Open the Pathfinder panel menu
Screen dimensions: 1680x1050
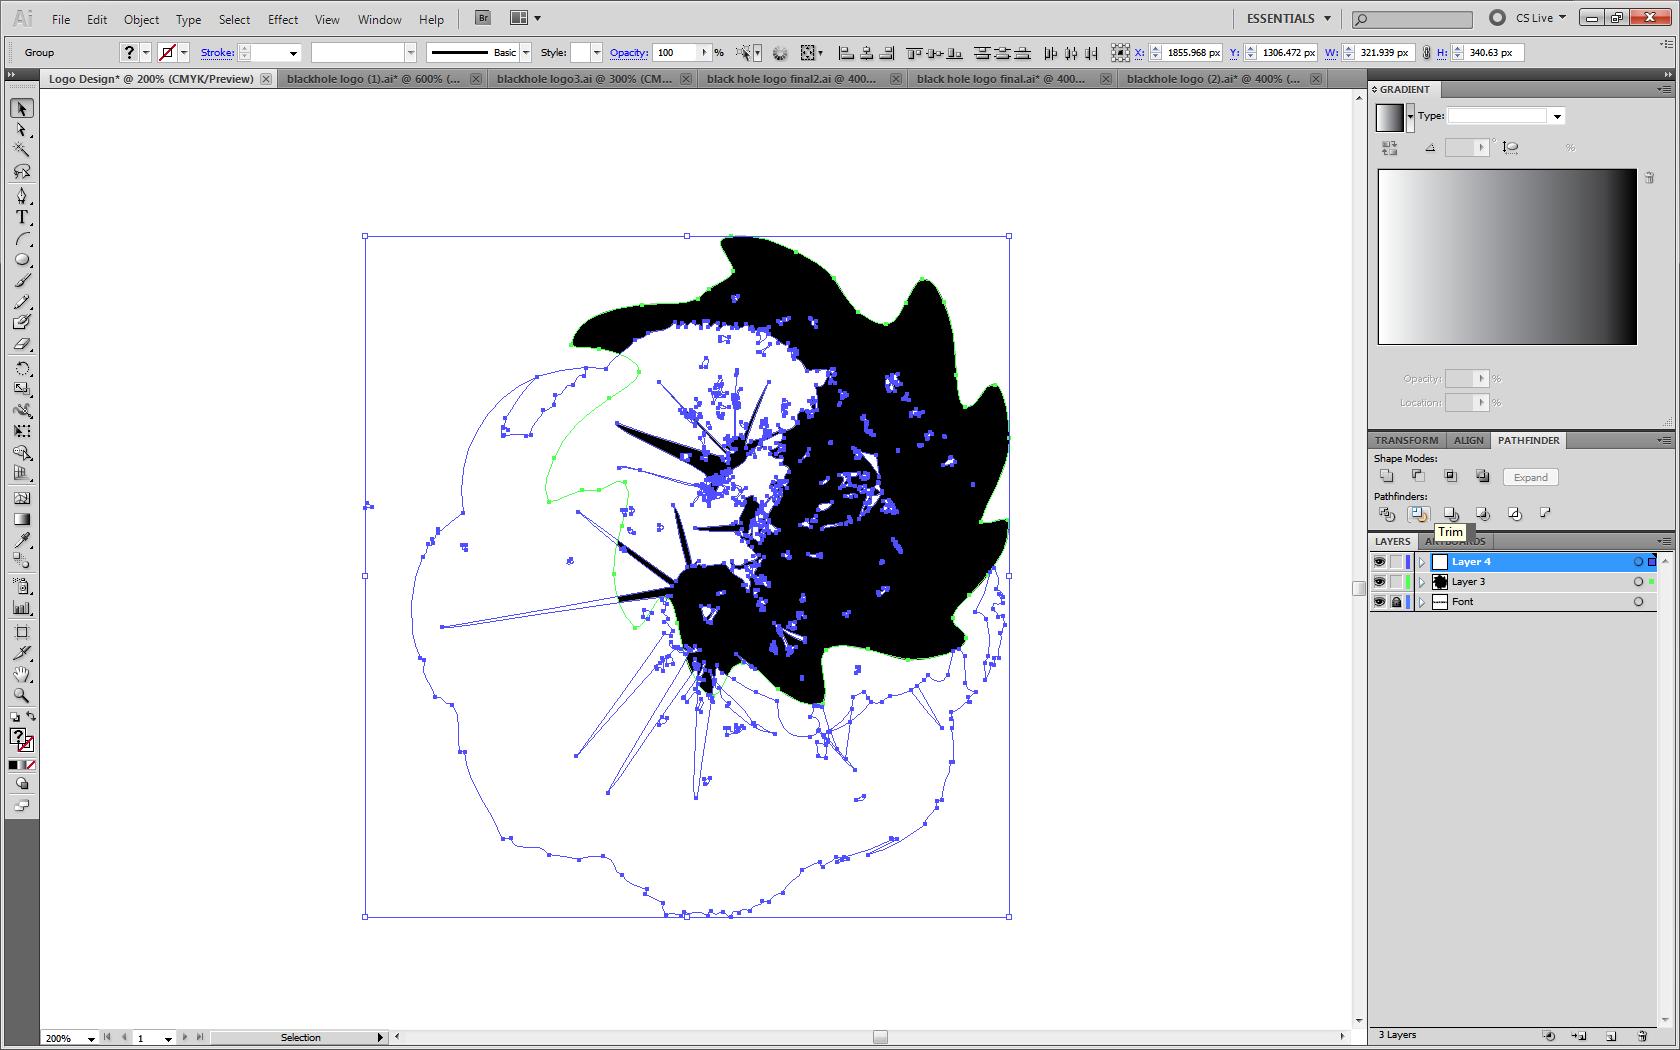[1663, 440]
